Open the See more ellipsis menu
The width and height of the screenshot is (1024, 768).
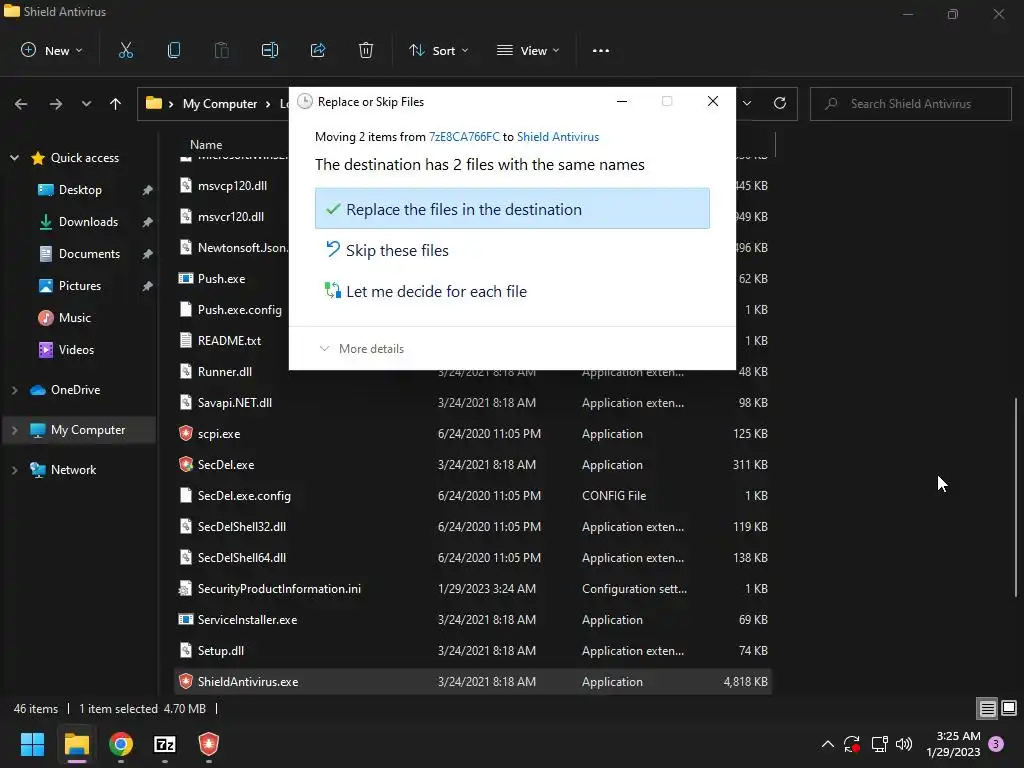point(601,50)
